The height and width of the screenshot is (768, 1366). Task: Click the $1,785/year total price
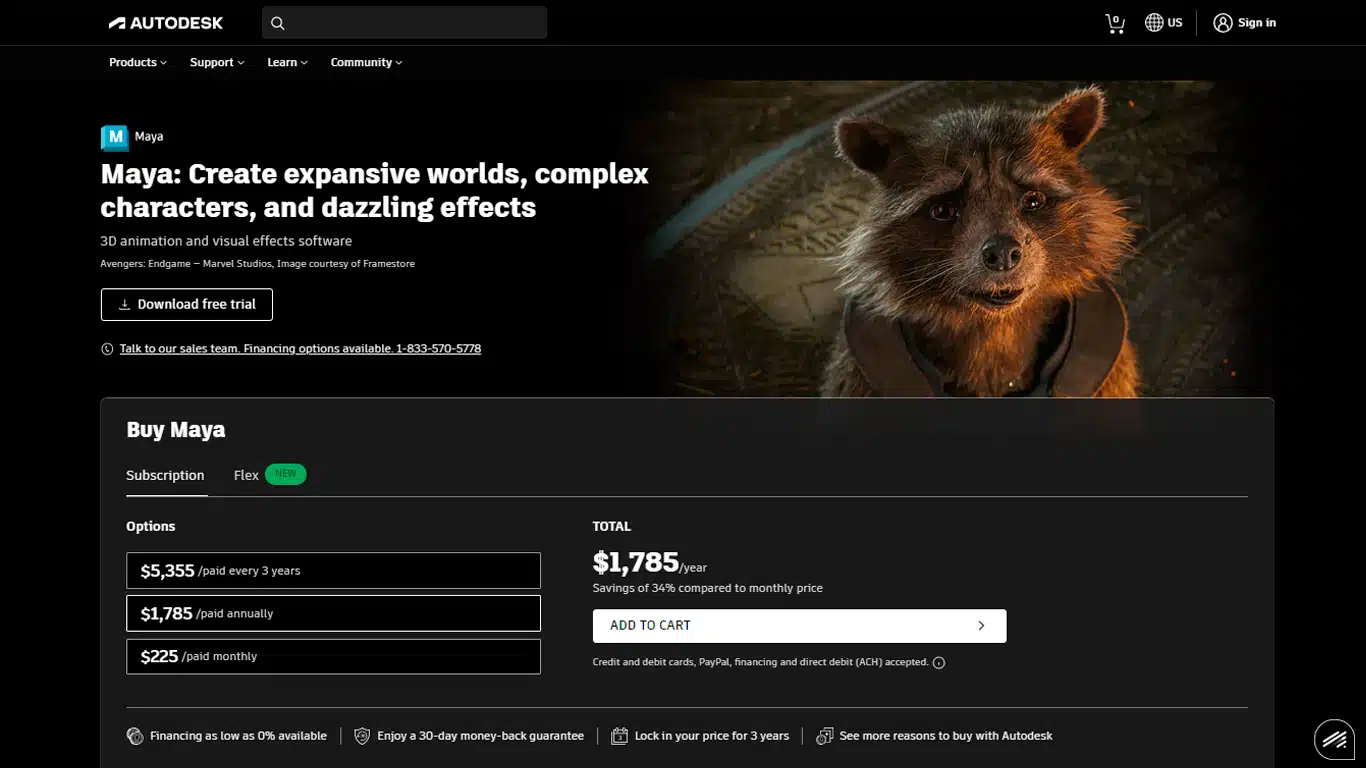coord(649,563)
